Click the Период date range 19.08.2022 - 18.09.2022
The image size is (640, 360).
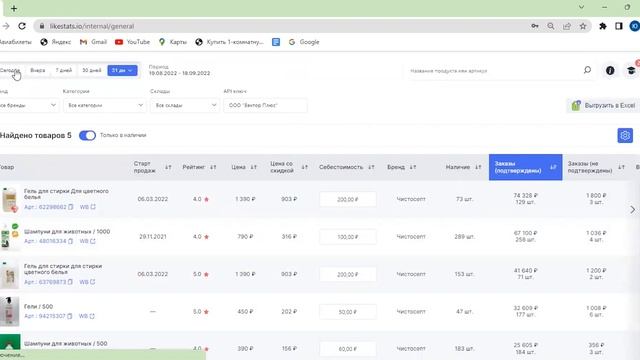(179, 73)
